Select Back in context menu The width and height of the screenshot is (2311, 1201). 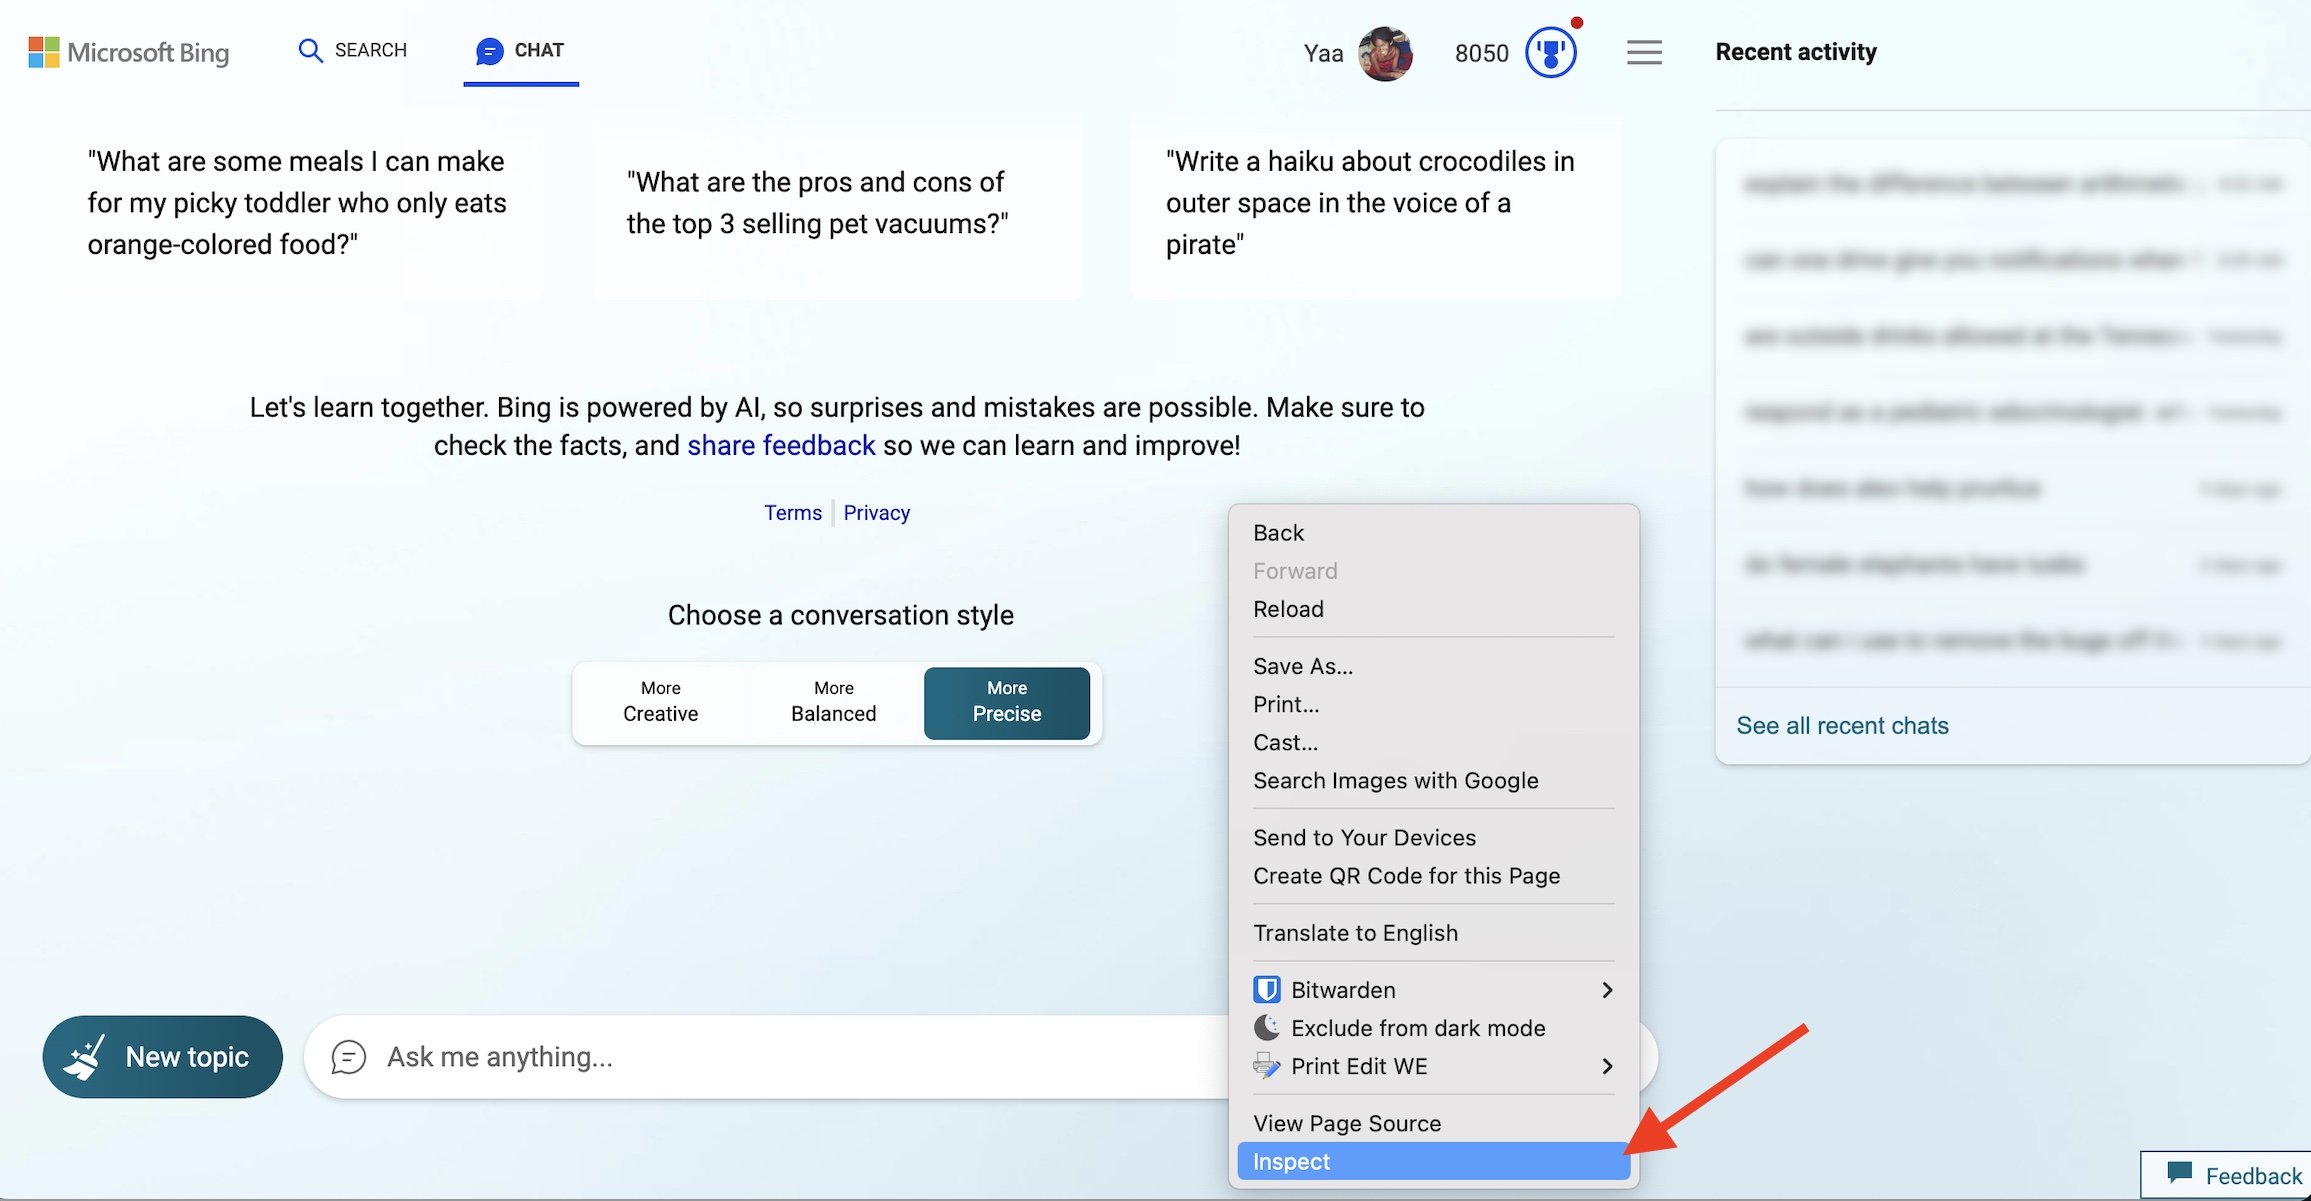click(x=1434, y=532)
